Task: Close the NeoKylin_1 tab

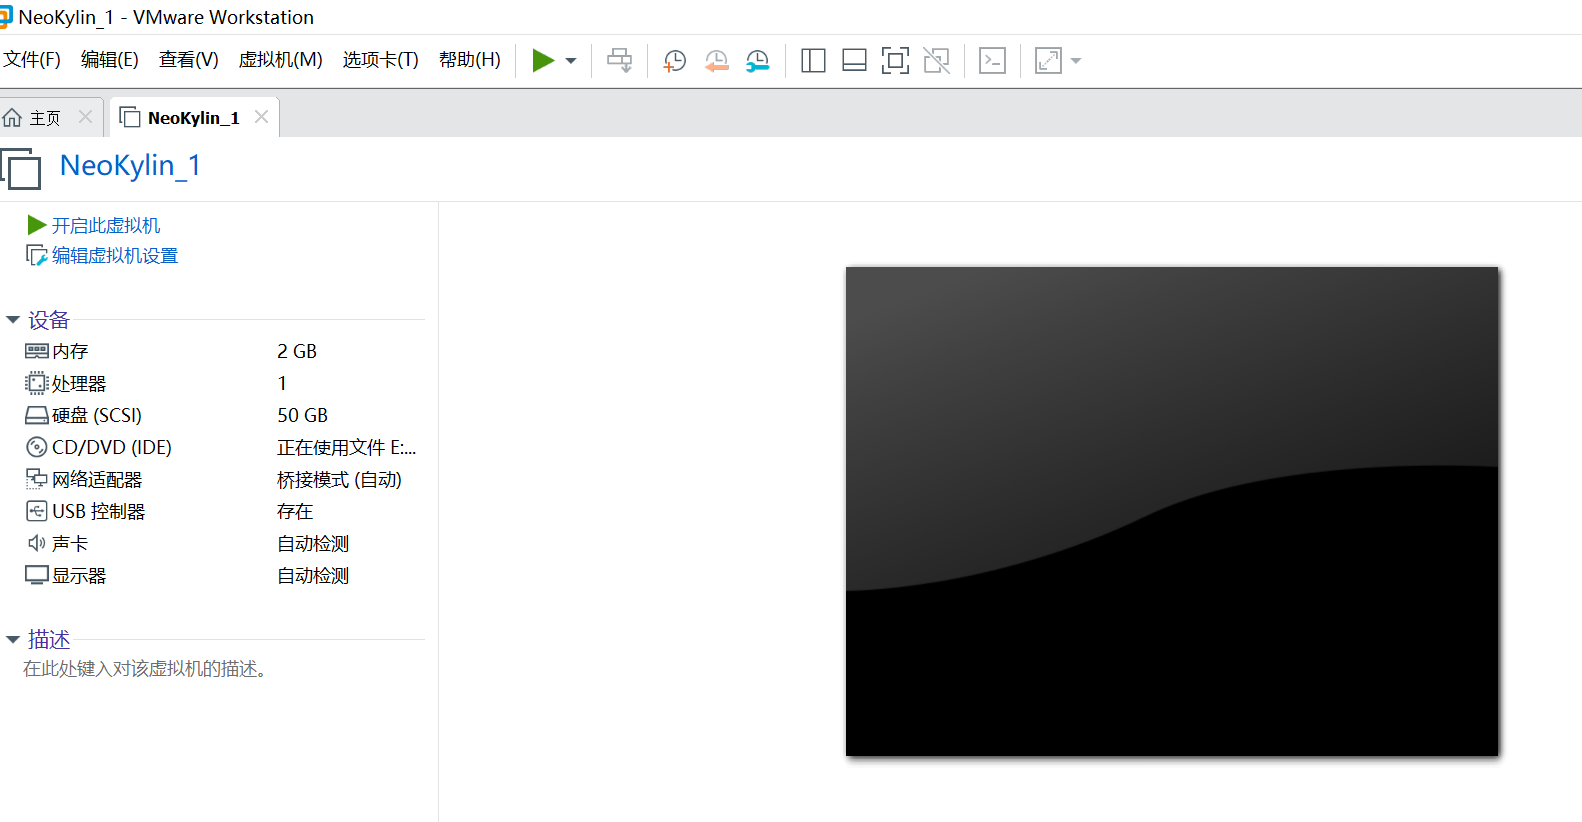Action: point(262,117)
